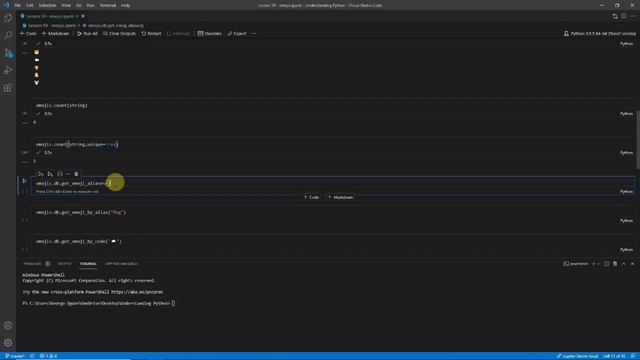Open the Search view in activity bar

[8, 36]
